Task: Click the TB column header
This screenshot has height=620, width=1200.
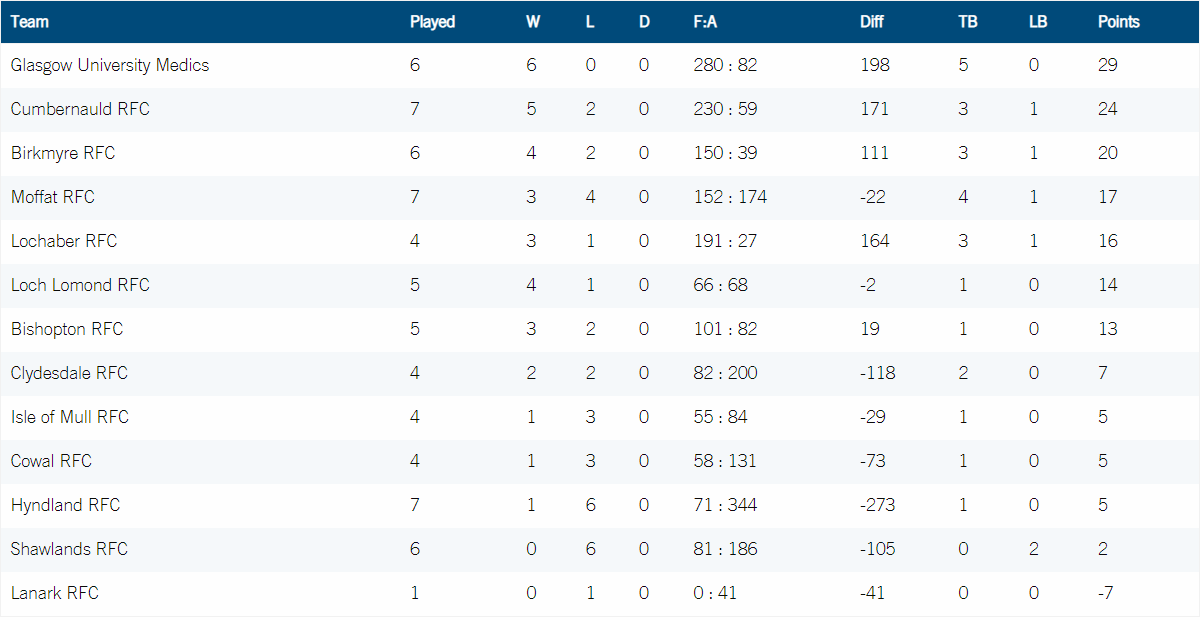Action: coord(967,21)
